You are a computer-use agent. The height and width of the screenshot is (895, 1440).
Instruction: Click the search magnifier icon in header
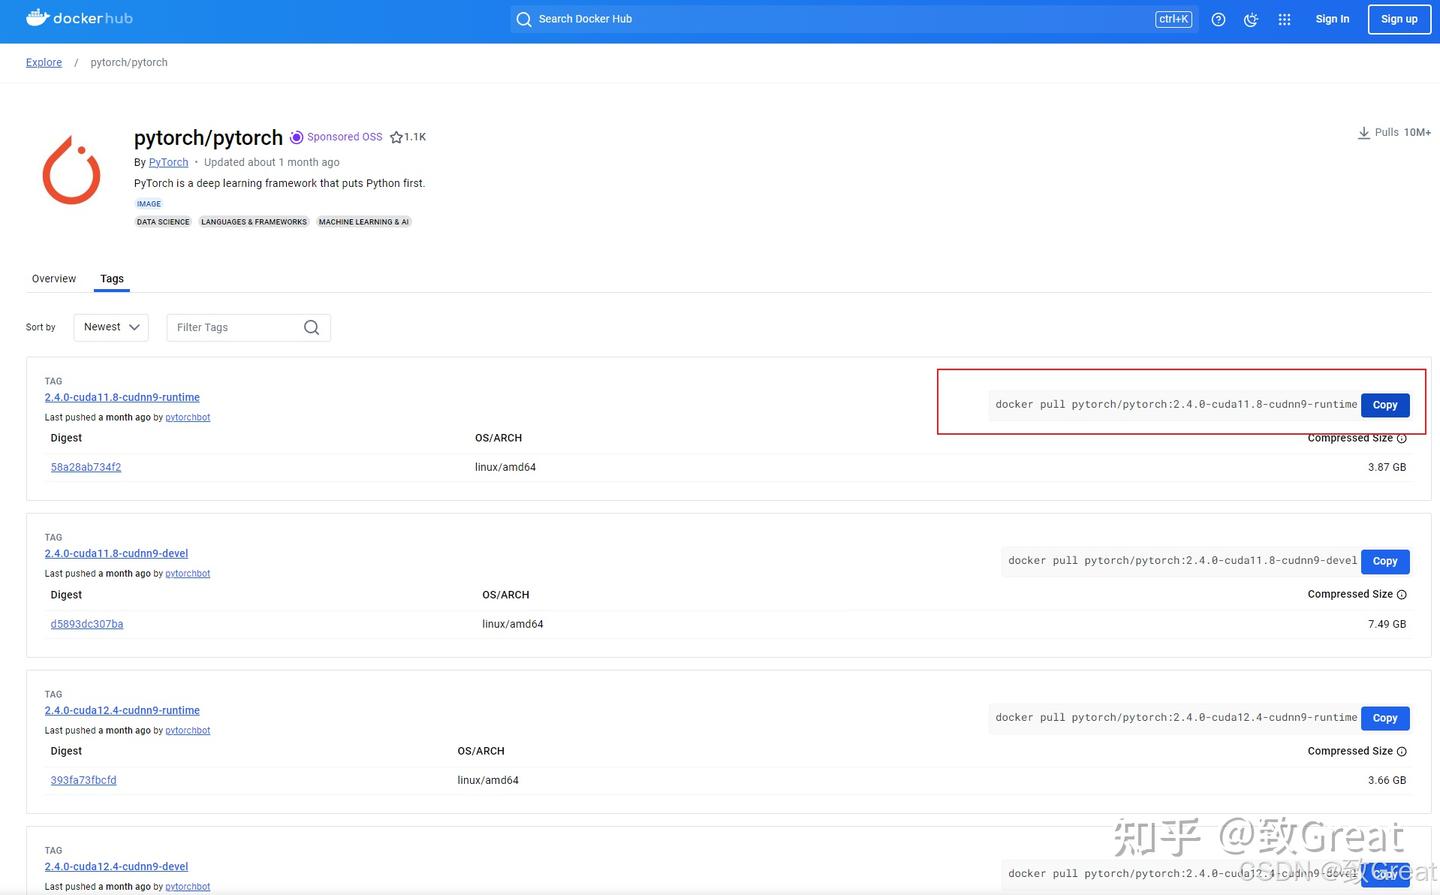point(524,19)
